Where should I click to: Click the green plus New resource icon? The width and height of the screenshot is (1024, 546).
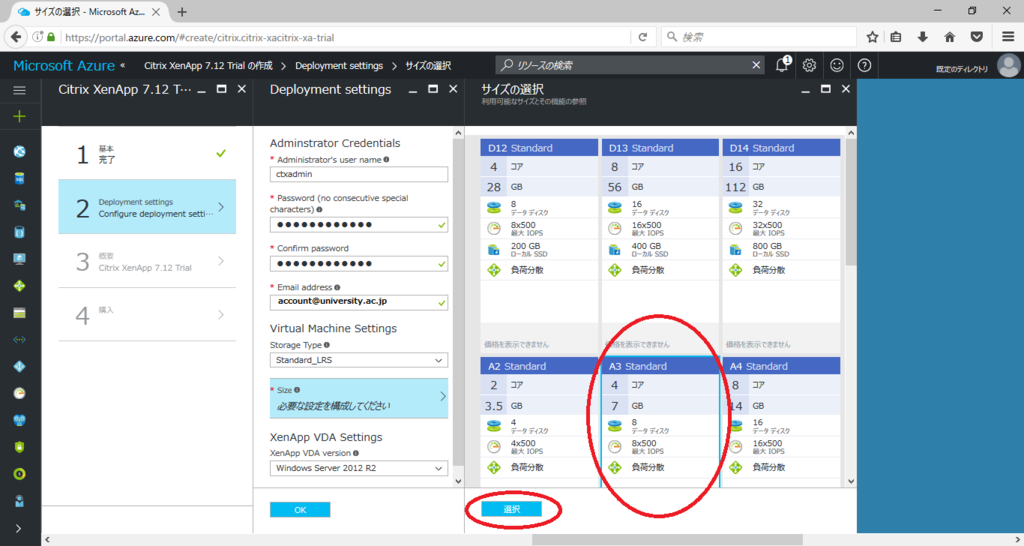point(20,117)
